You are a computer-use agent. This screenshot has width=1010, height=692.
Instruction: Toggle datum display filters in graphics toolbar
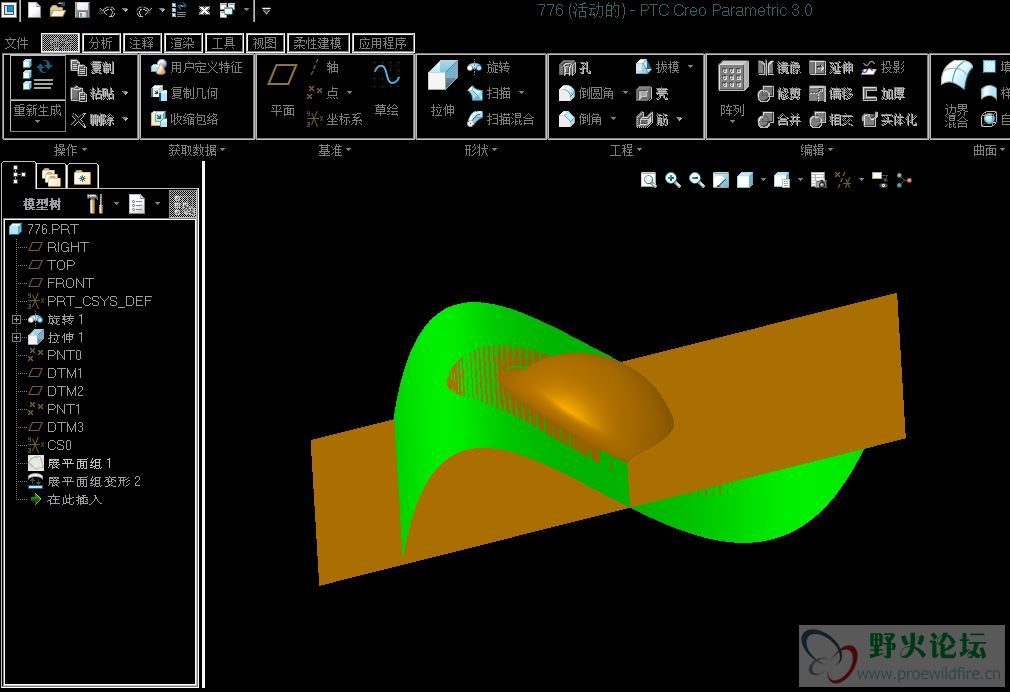tap(843, 180)
